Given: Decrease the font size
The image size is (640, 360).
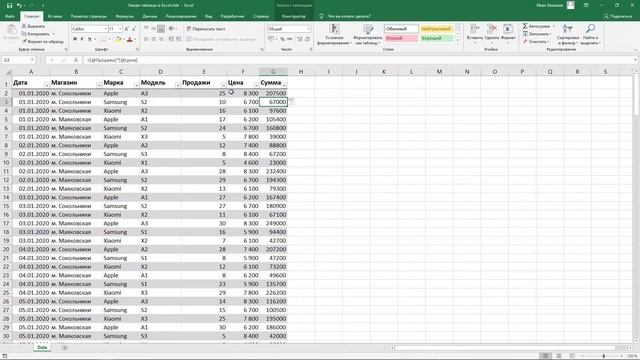Looking at the screenshot, I should [134, 29].
